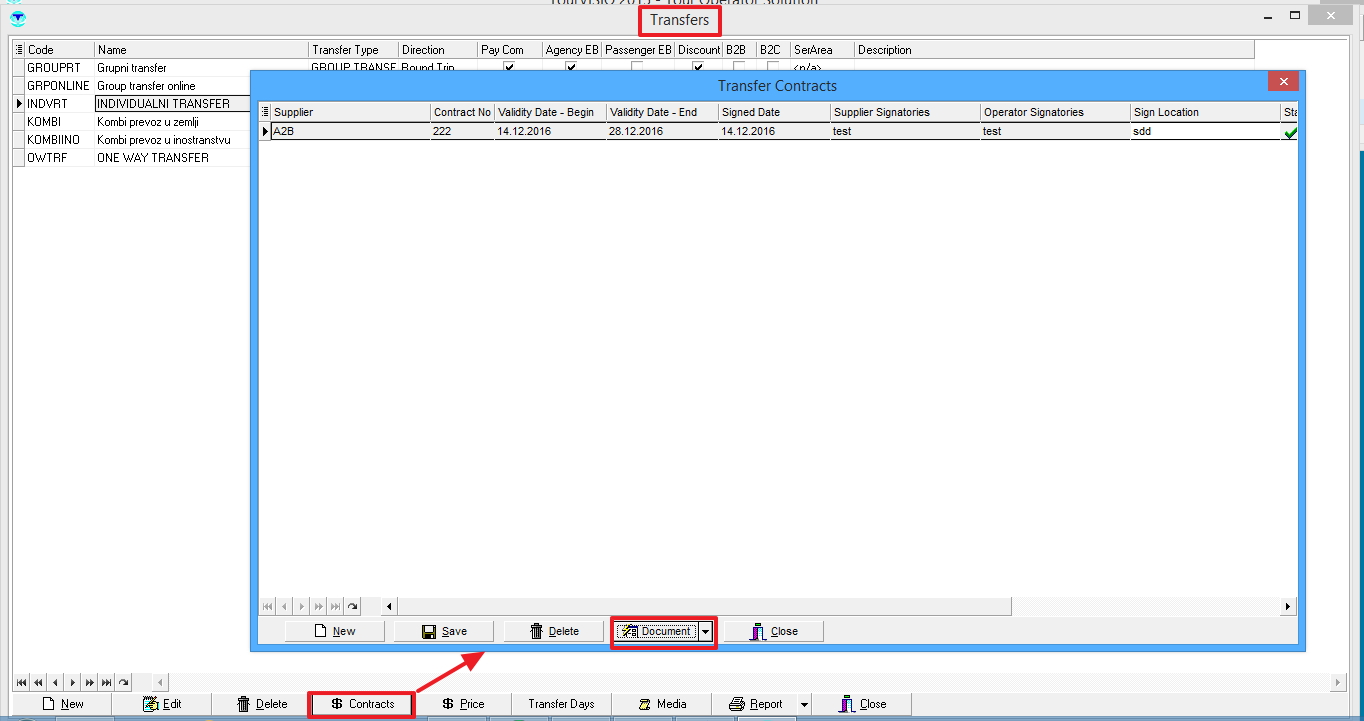Click the Validity Date - End column header
The width and height of the screenshot is (1364, 721).
(x=661, y=112)
